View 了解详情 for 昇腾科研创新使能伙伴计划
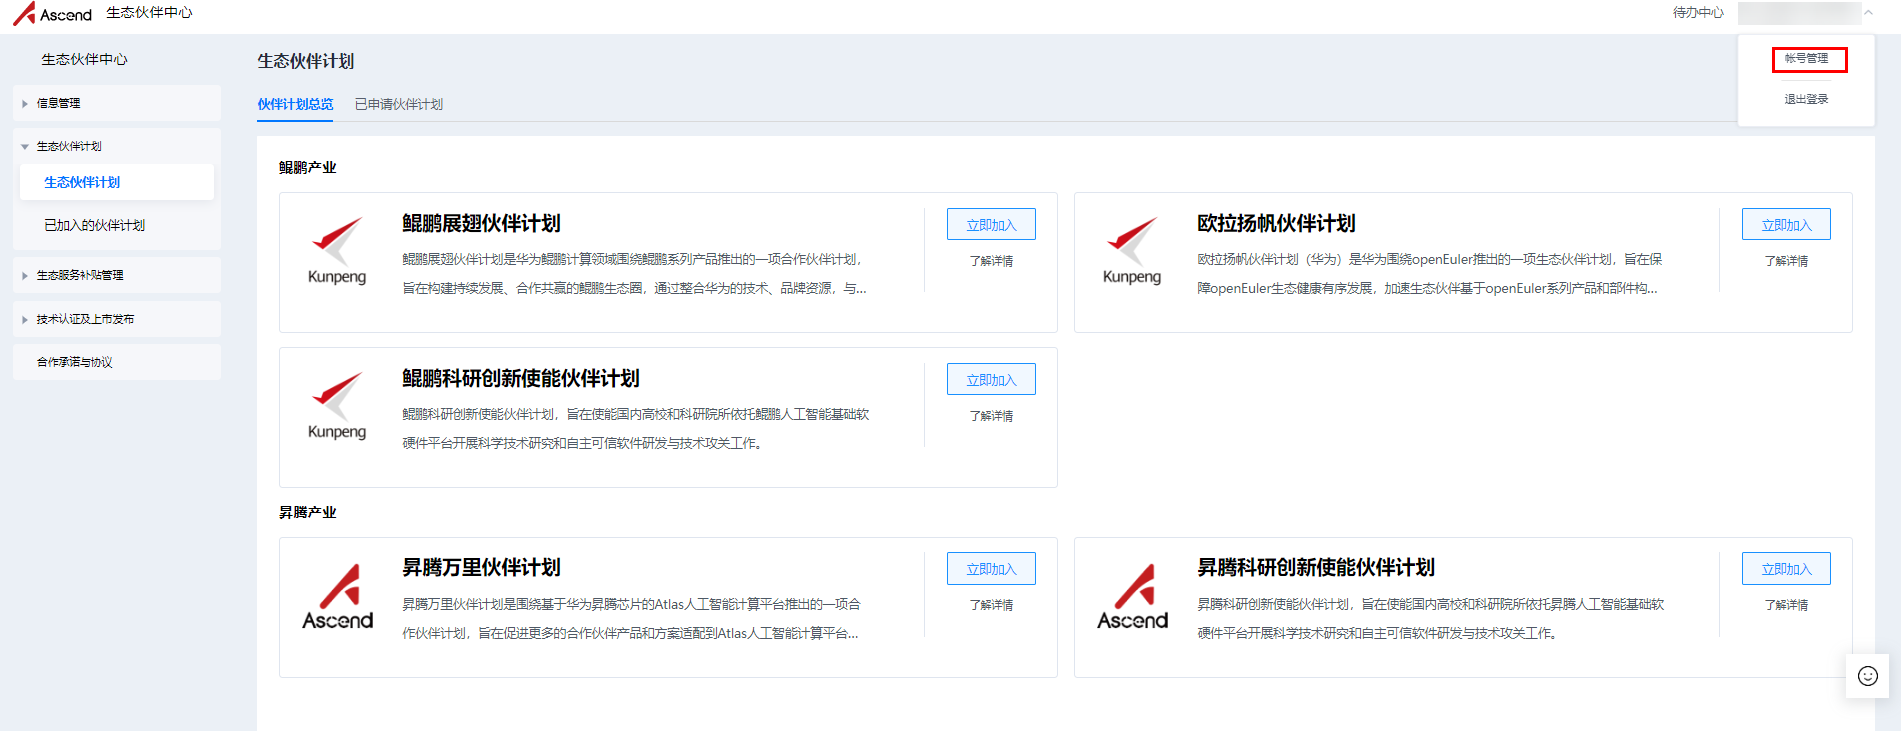Viewport: 1901px width, 731px height. 1786,605
